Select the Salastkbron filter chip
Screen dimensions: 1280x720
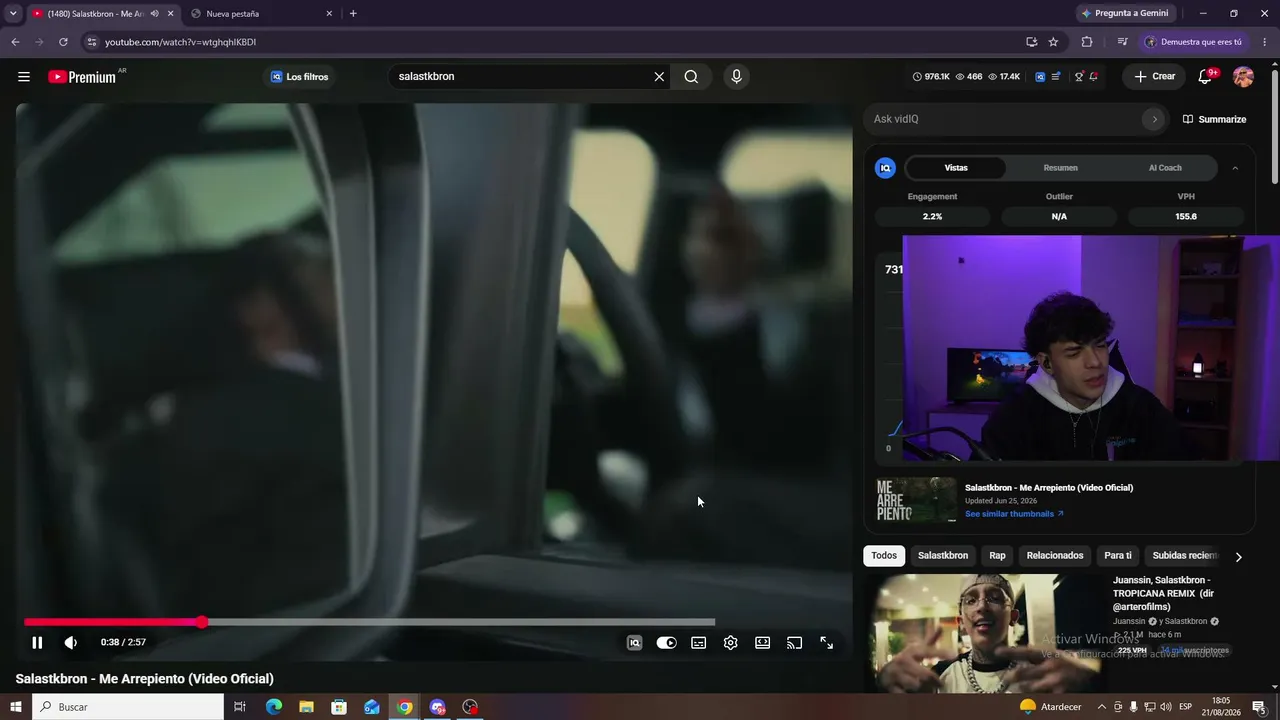click(943, 556)
